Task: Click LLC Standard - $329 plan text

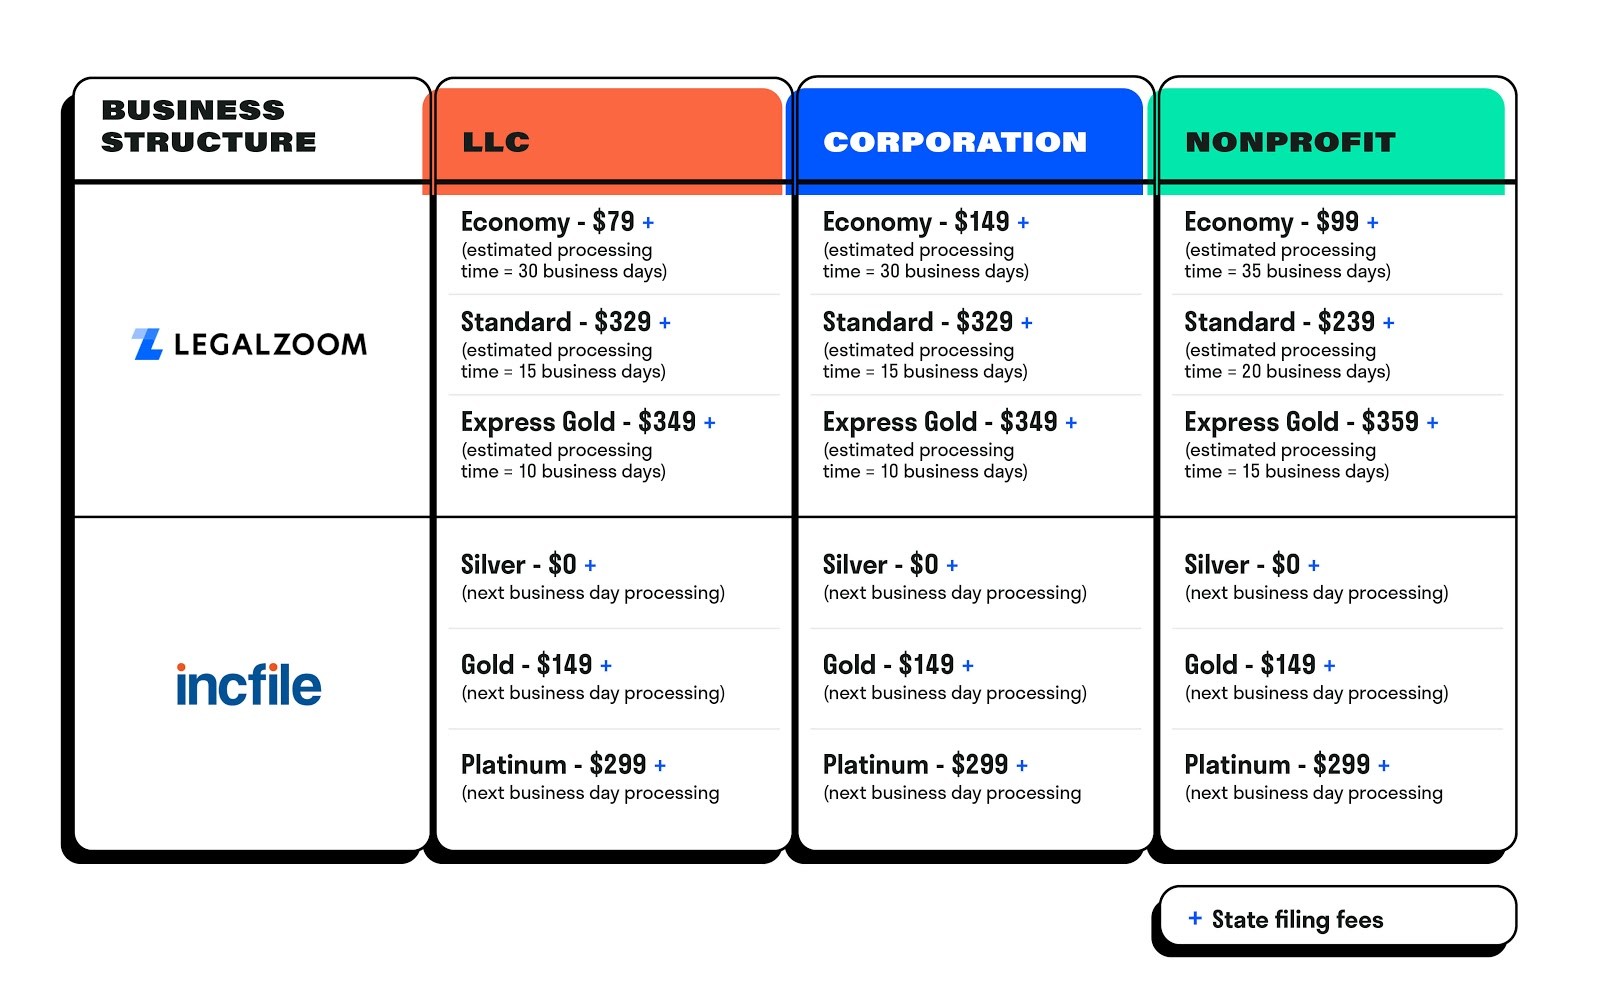Action: point(555,322)
